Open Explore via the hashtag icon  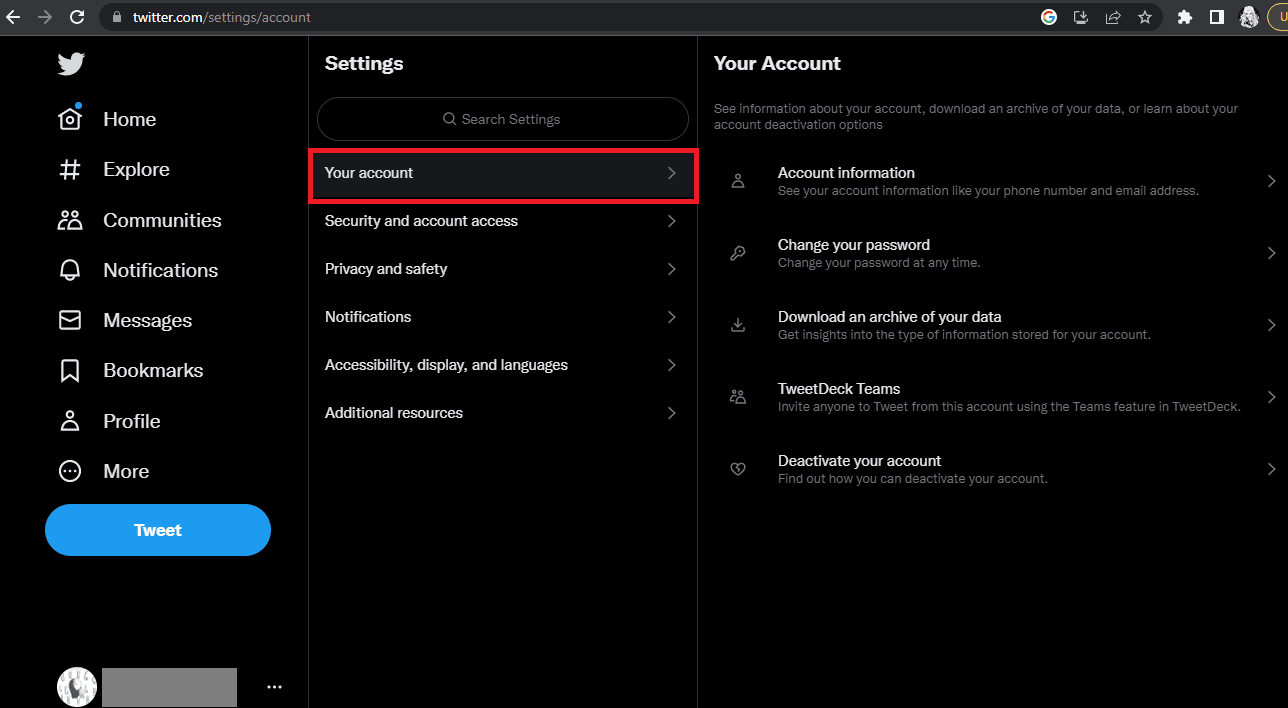[70, 169]
